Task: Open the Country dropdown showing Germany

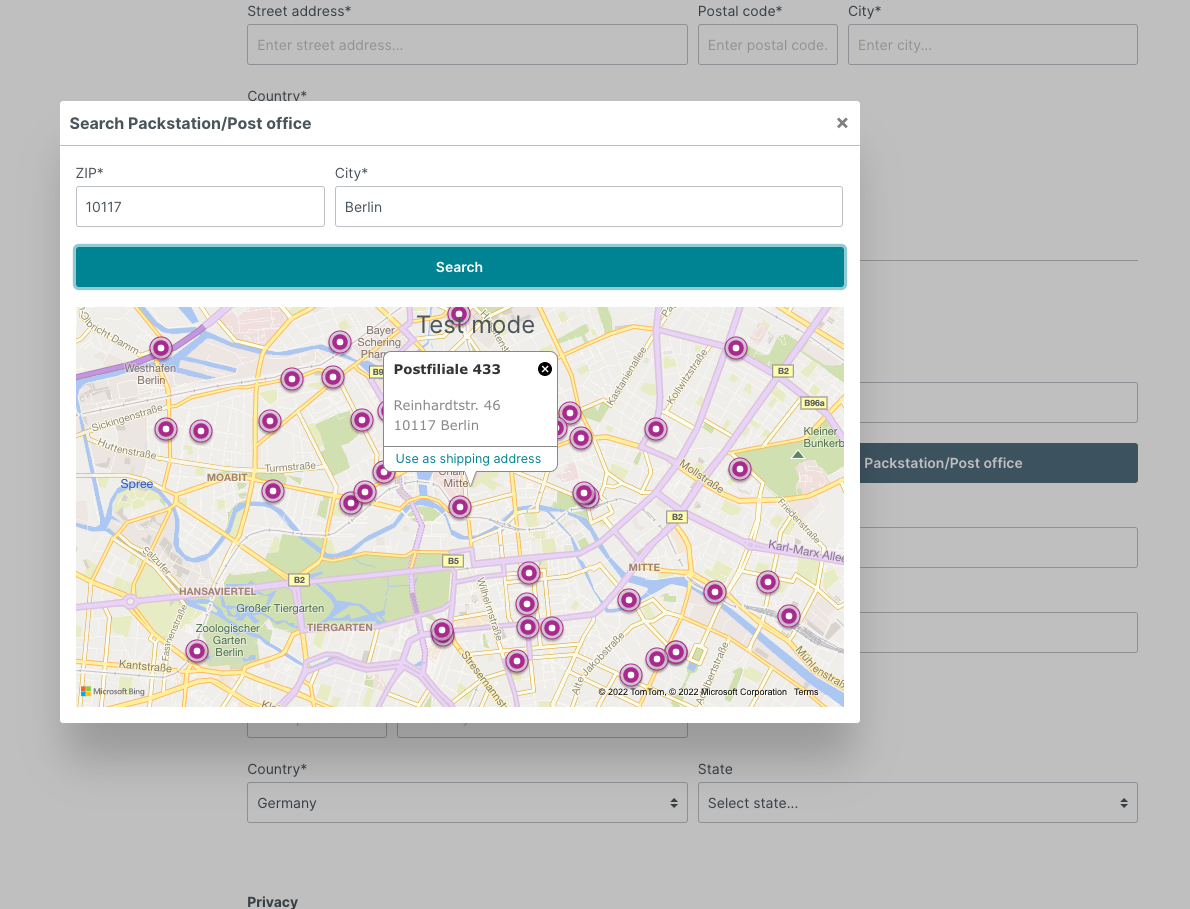Action: [x=468, y=803]
